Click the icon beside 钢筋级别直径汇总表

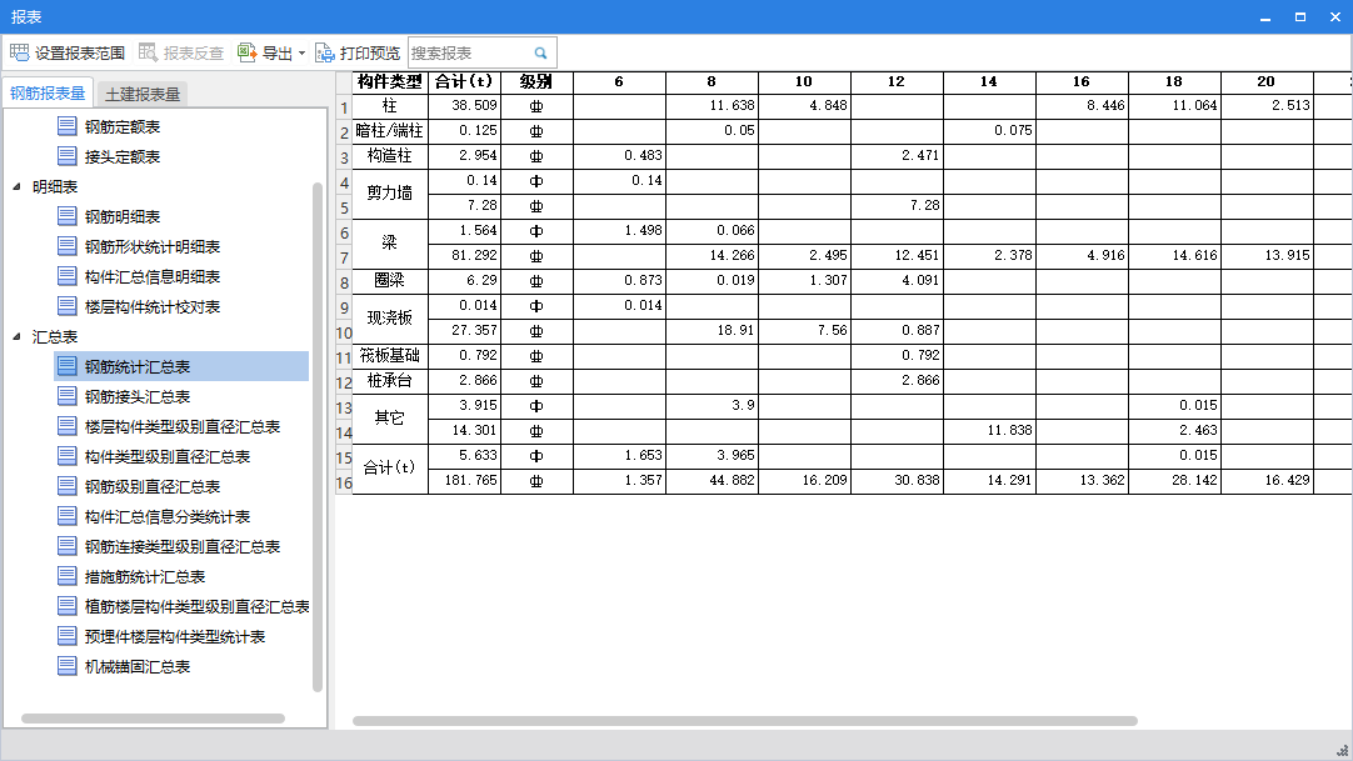coord(67,486)
